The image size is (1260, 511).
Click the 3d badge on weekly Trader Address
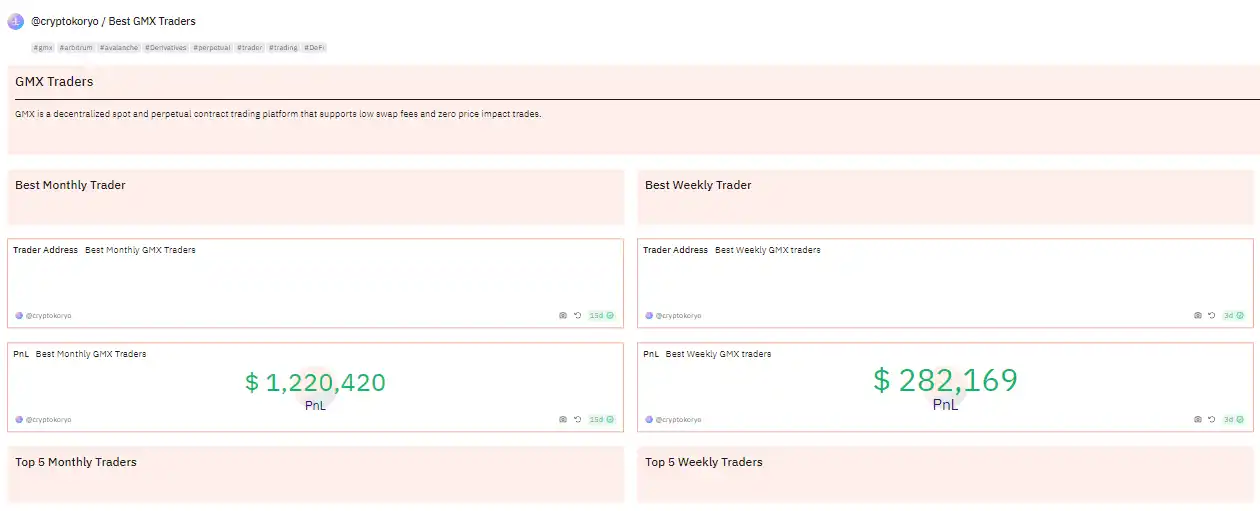click(x=1234, y=315)
